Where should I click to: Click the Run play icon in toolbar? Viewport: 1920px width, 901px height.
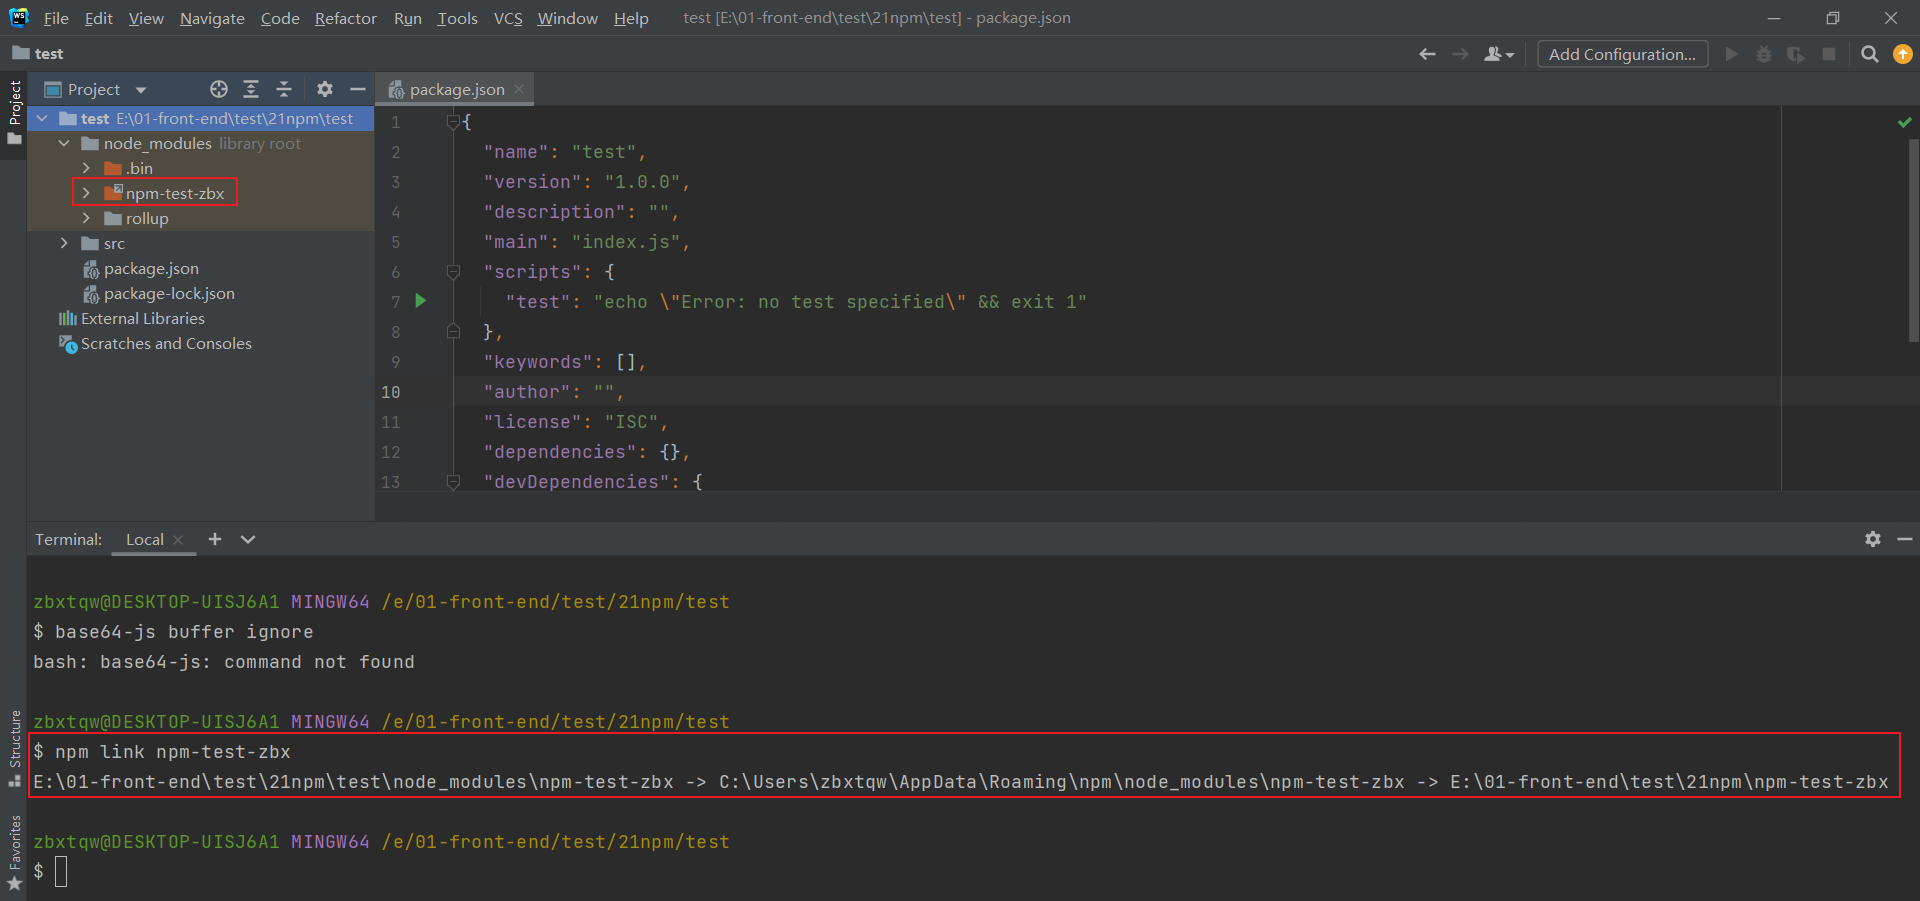click(x=1732, y=54)
